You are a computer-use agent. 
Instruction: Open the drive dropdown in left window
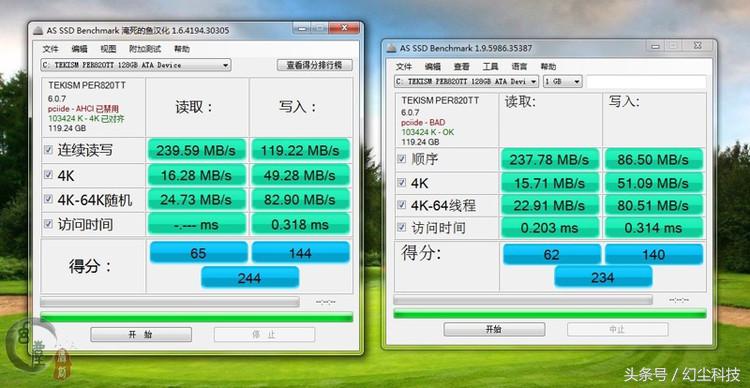136,65
